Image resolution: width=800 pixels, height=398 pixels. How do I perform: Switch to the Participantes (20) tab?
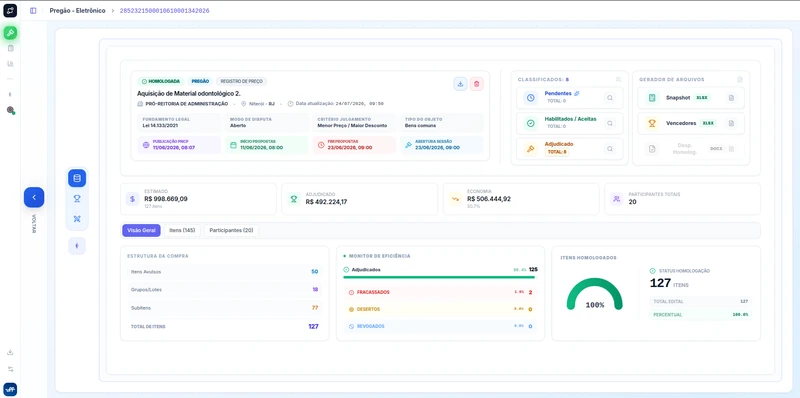tap(232, 231)
